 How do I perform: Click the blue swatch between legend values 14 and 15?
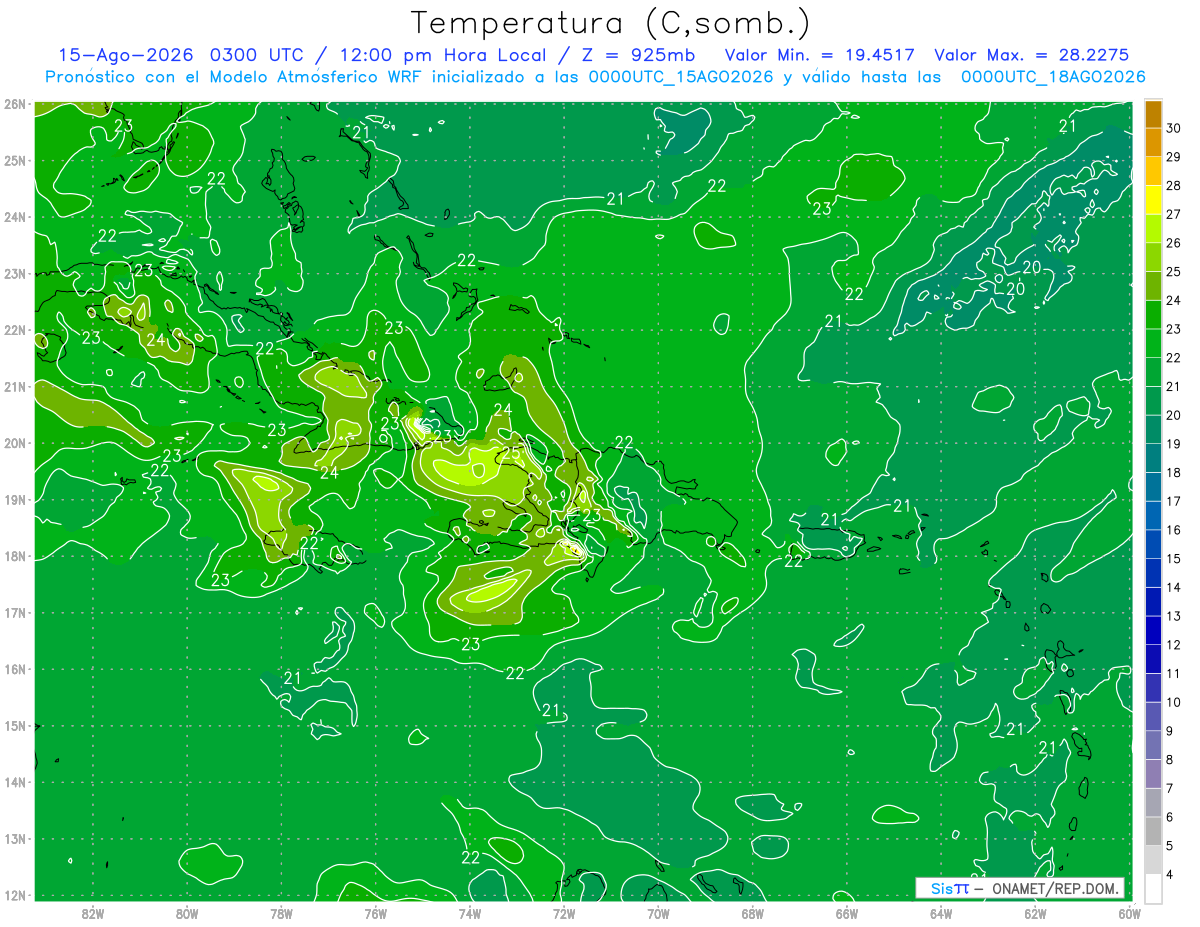click(1153, 573)
